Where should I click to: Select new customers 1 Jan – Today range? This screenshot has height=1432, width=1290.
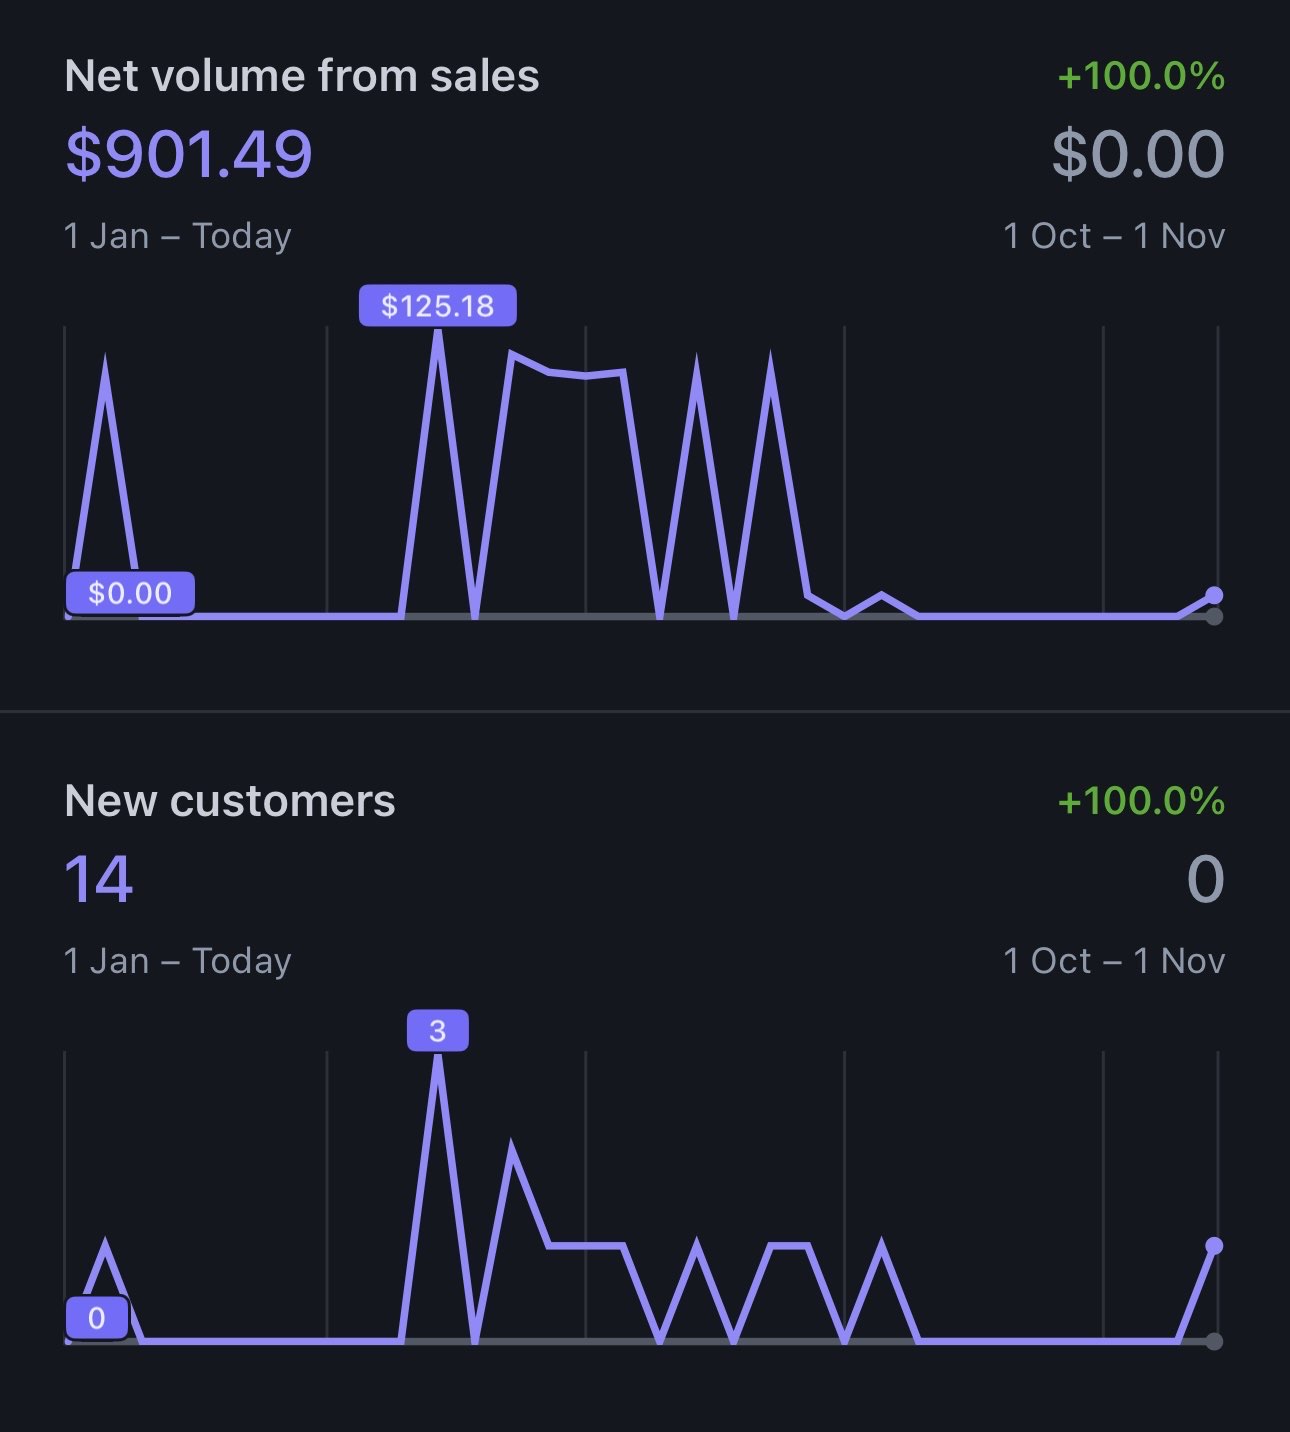pyautogui.click(x=177, y=961)
